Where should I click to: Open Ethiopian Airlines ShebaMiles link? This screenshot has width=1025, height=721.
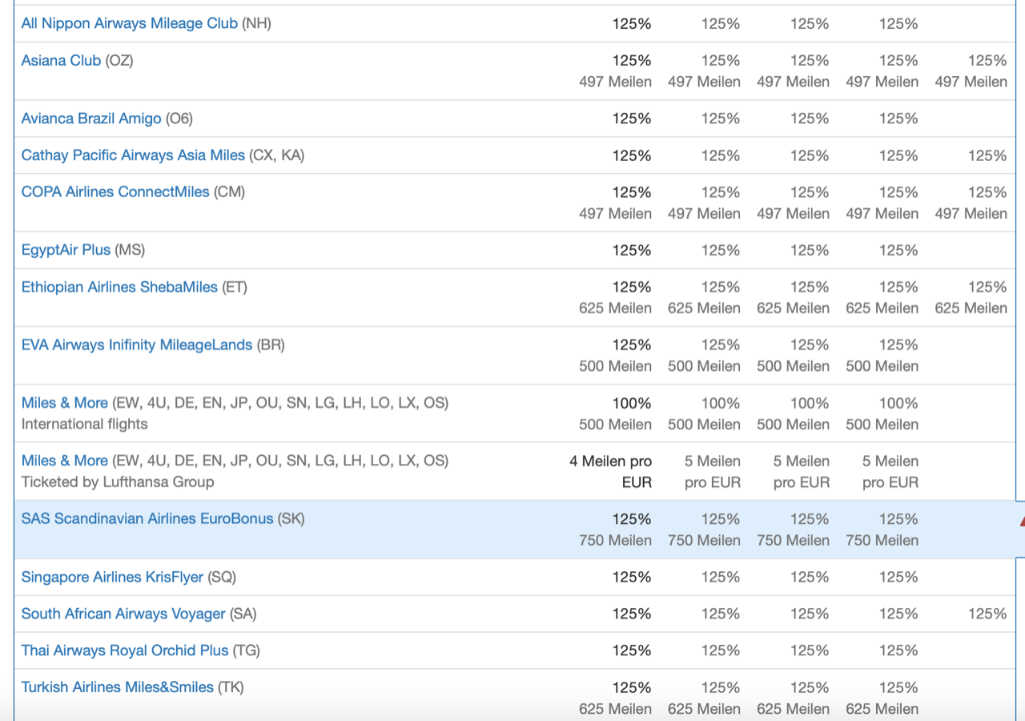click(119, 287)
